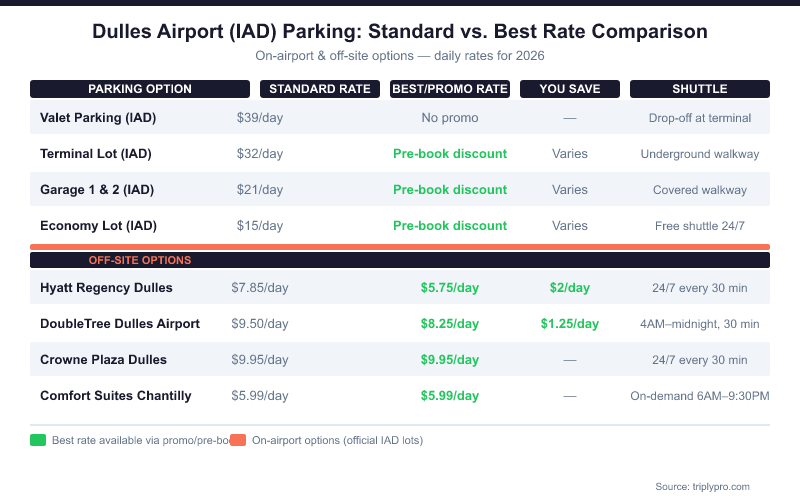This screenshot has height=500, width=800.
Task: Click the $2/day savings for Hyatt Regency
Action: point(570,288)
